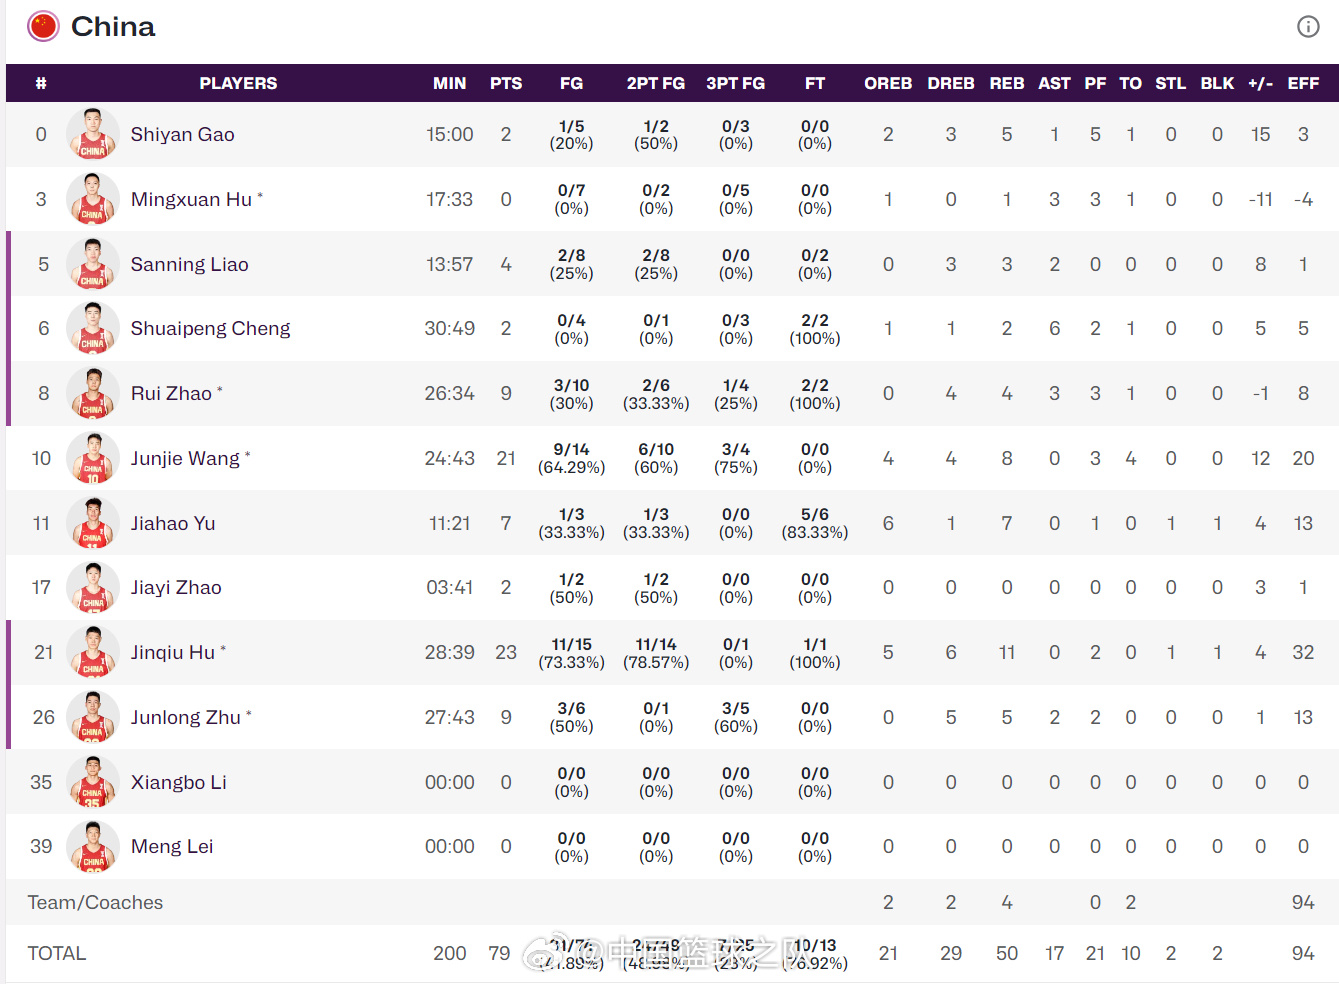1339x984 pixels.
Task: Open Xiangbo Li's player photo
Action: click(x=92, y=782)
